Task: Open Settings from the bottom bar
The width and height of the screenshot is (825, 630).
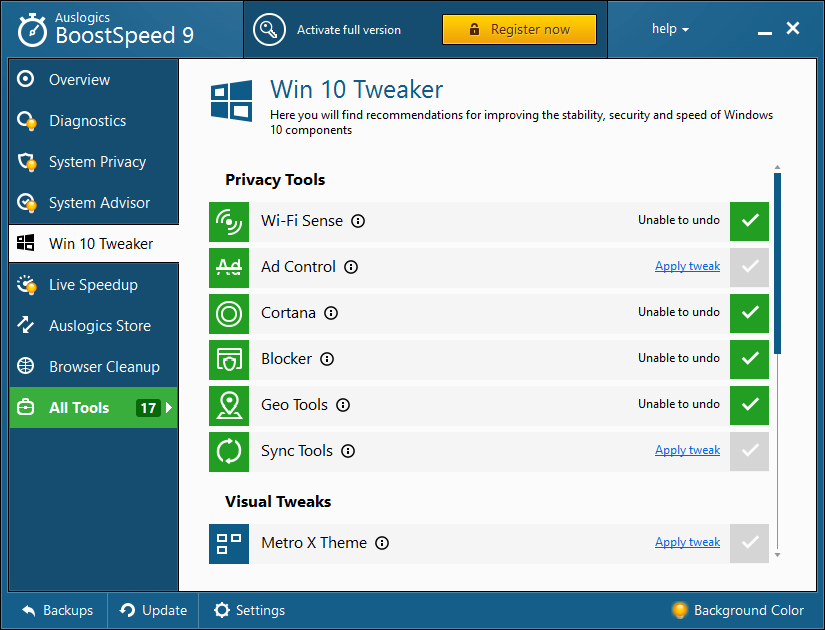Action: point(249,611)
